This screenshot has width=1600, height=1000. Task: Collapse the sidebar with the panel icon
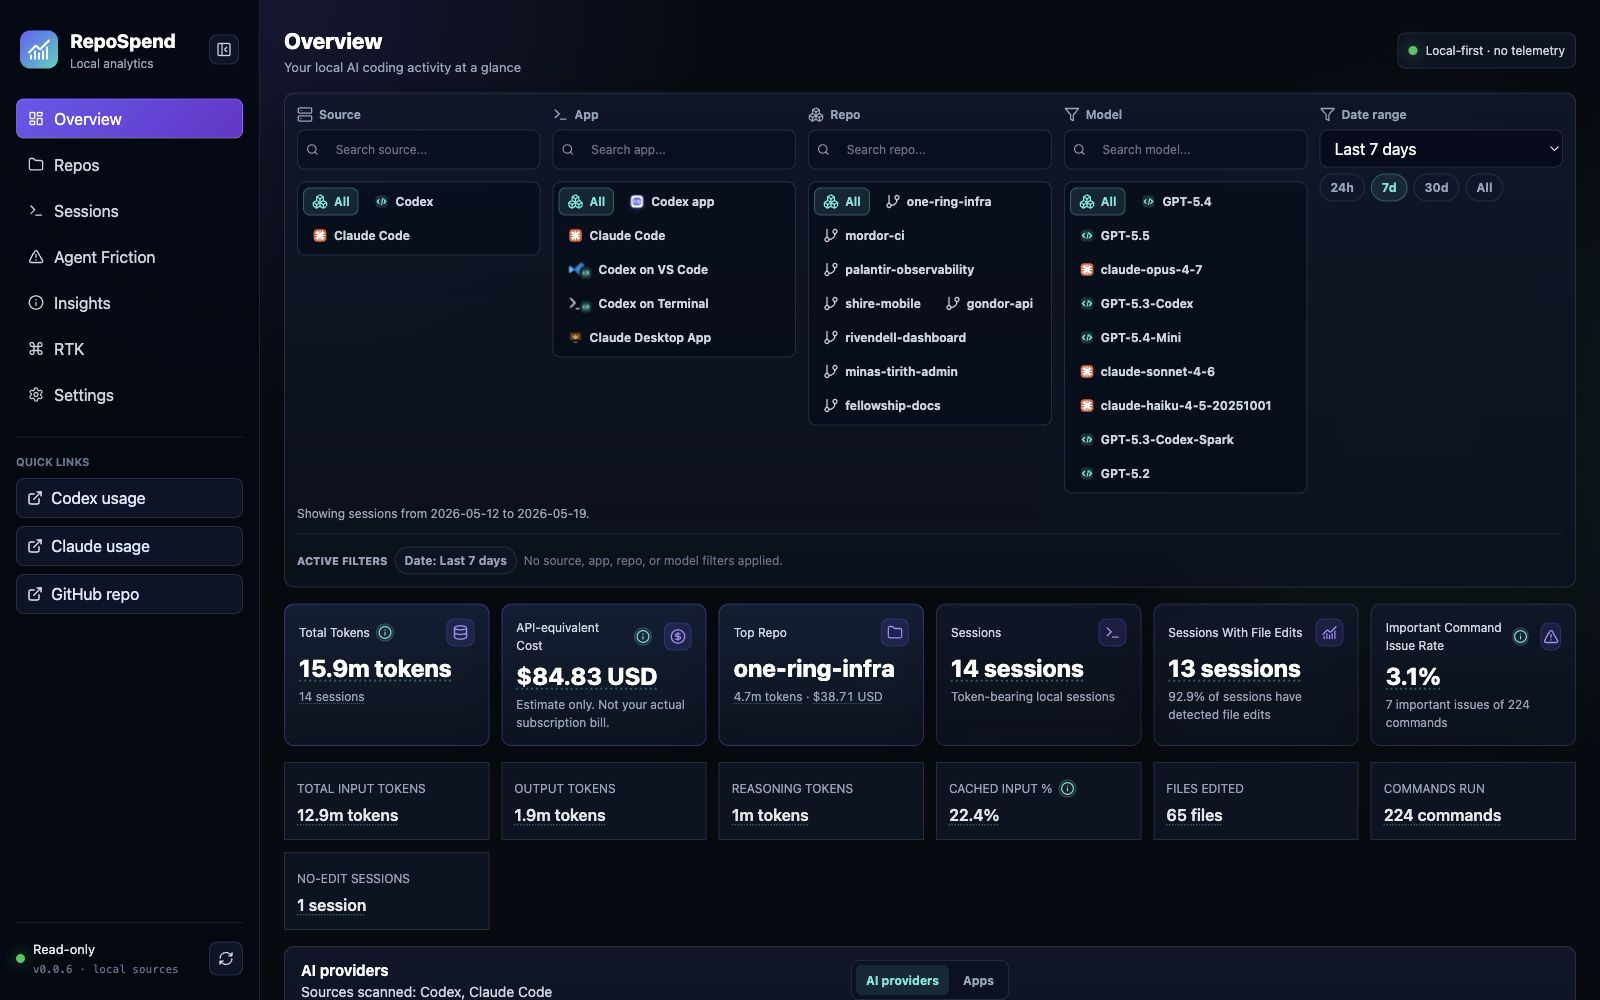coord(224,49)
